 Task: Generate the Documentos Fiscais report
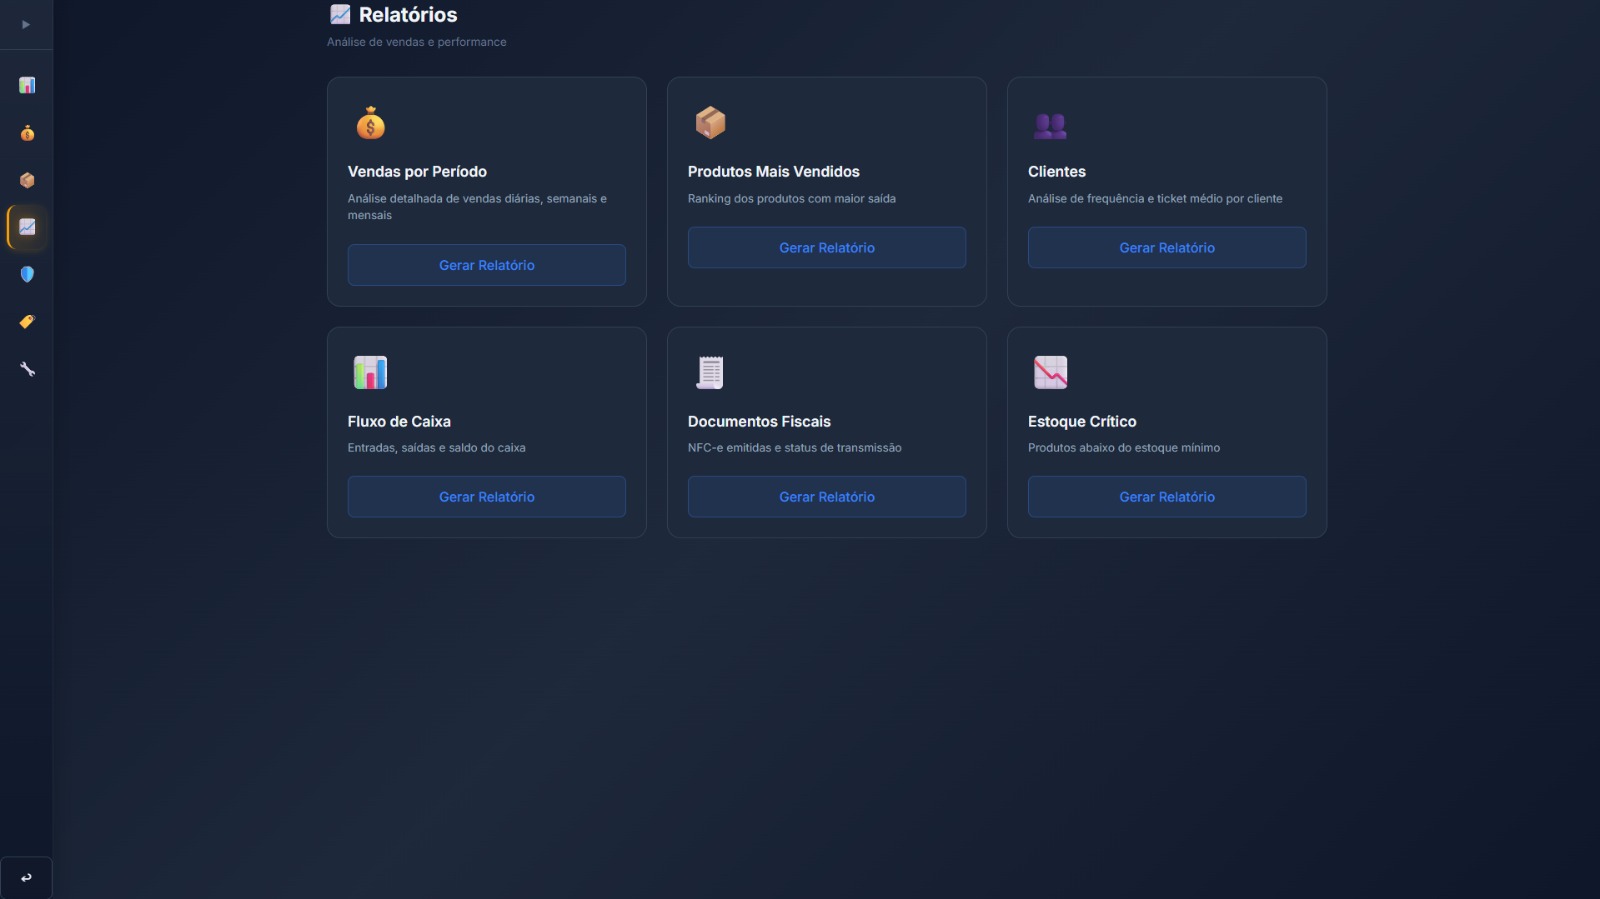click(x=827, y=497)
